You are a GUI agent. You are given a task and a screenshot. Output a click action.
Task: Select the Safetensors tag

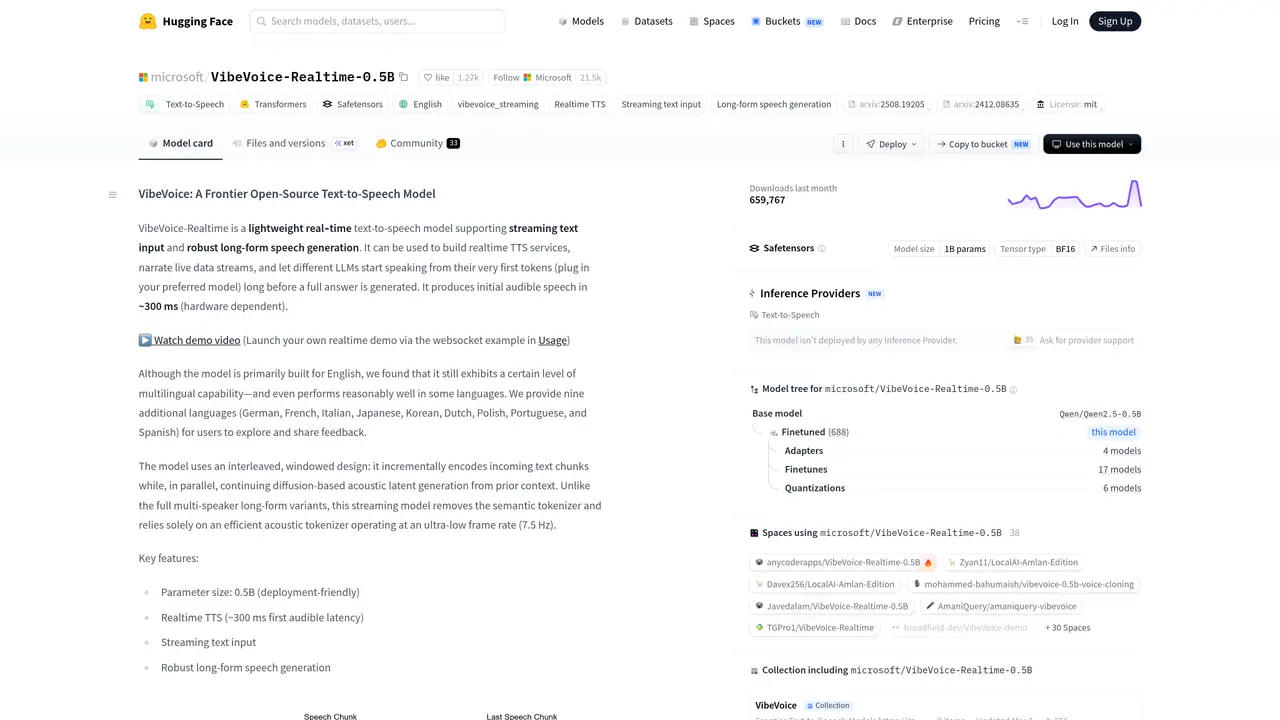tap(352, 104)
